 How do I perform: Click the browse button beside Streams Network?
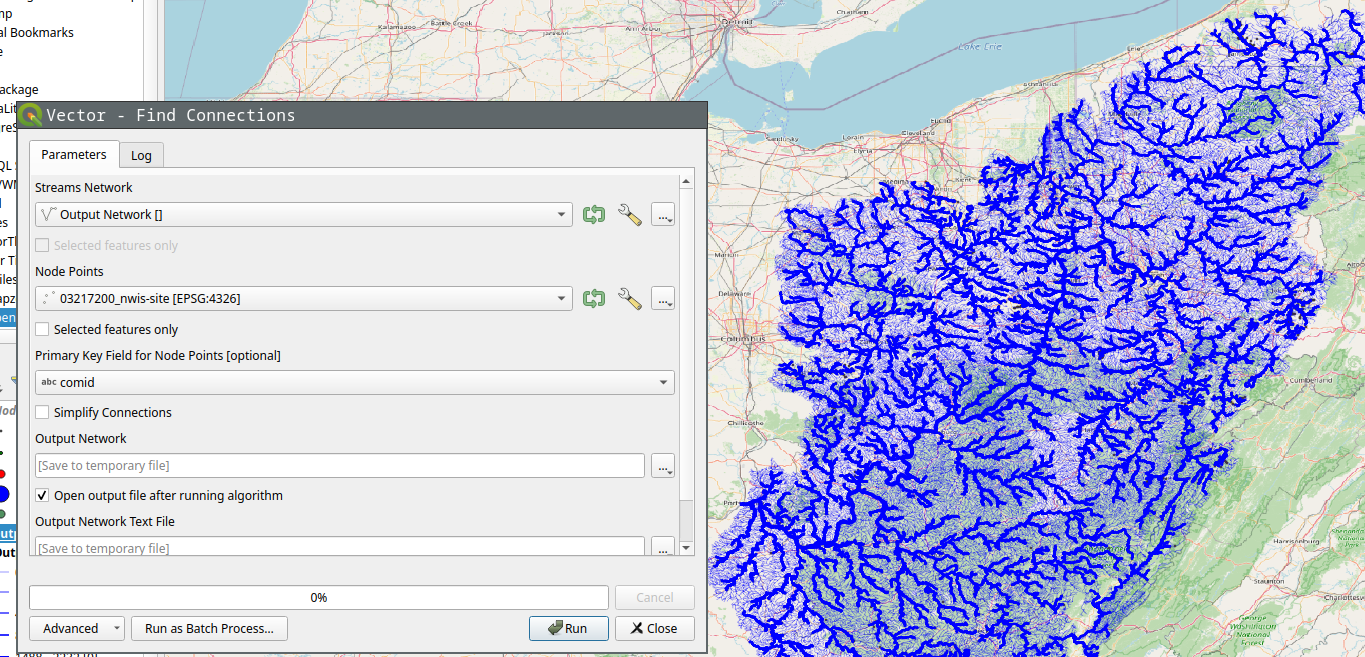coord(663,214)
